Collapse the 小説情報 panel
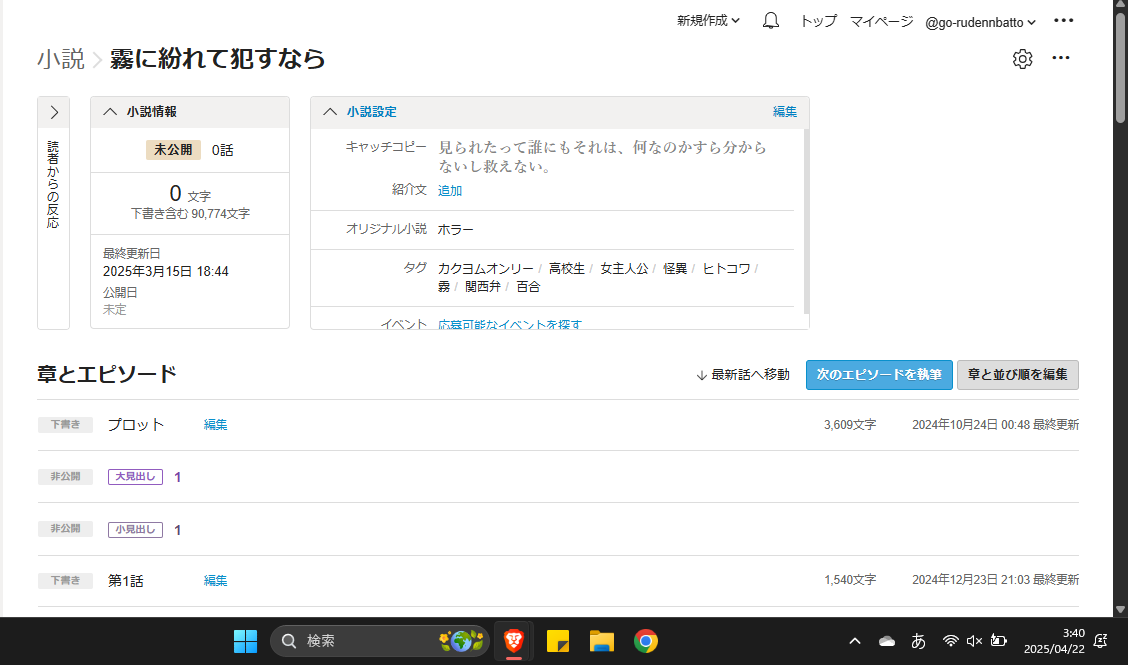This screenshot has height=665, width=1128. coord(111,112)
